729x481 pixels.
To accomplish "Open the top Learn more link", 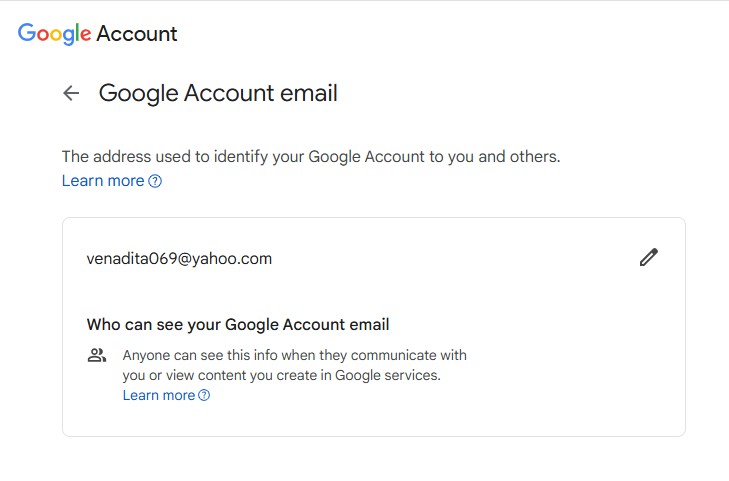I will pyautogui.click(x=103, y=181).
